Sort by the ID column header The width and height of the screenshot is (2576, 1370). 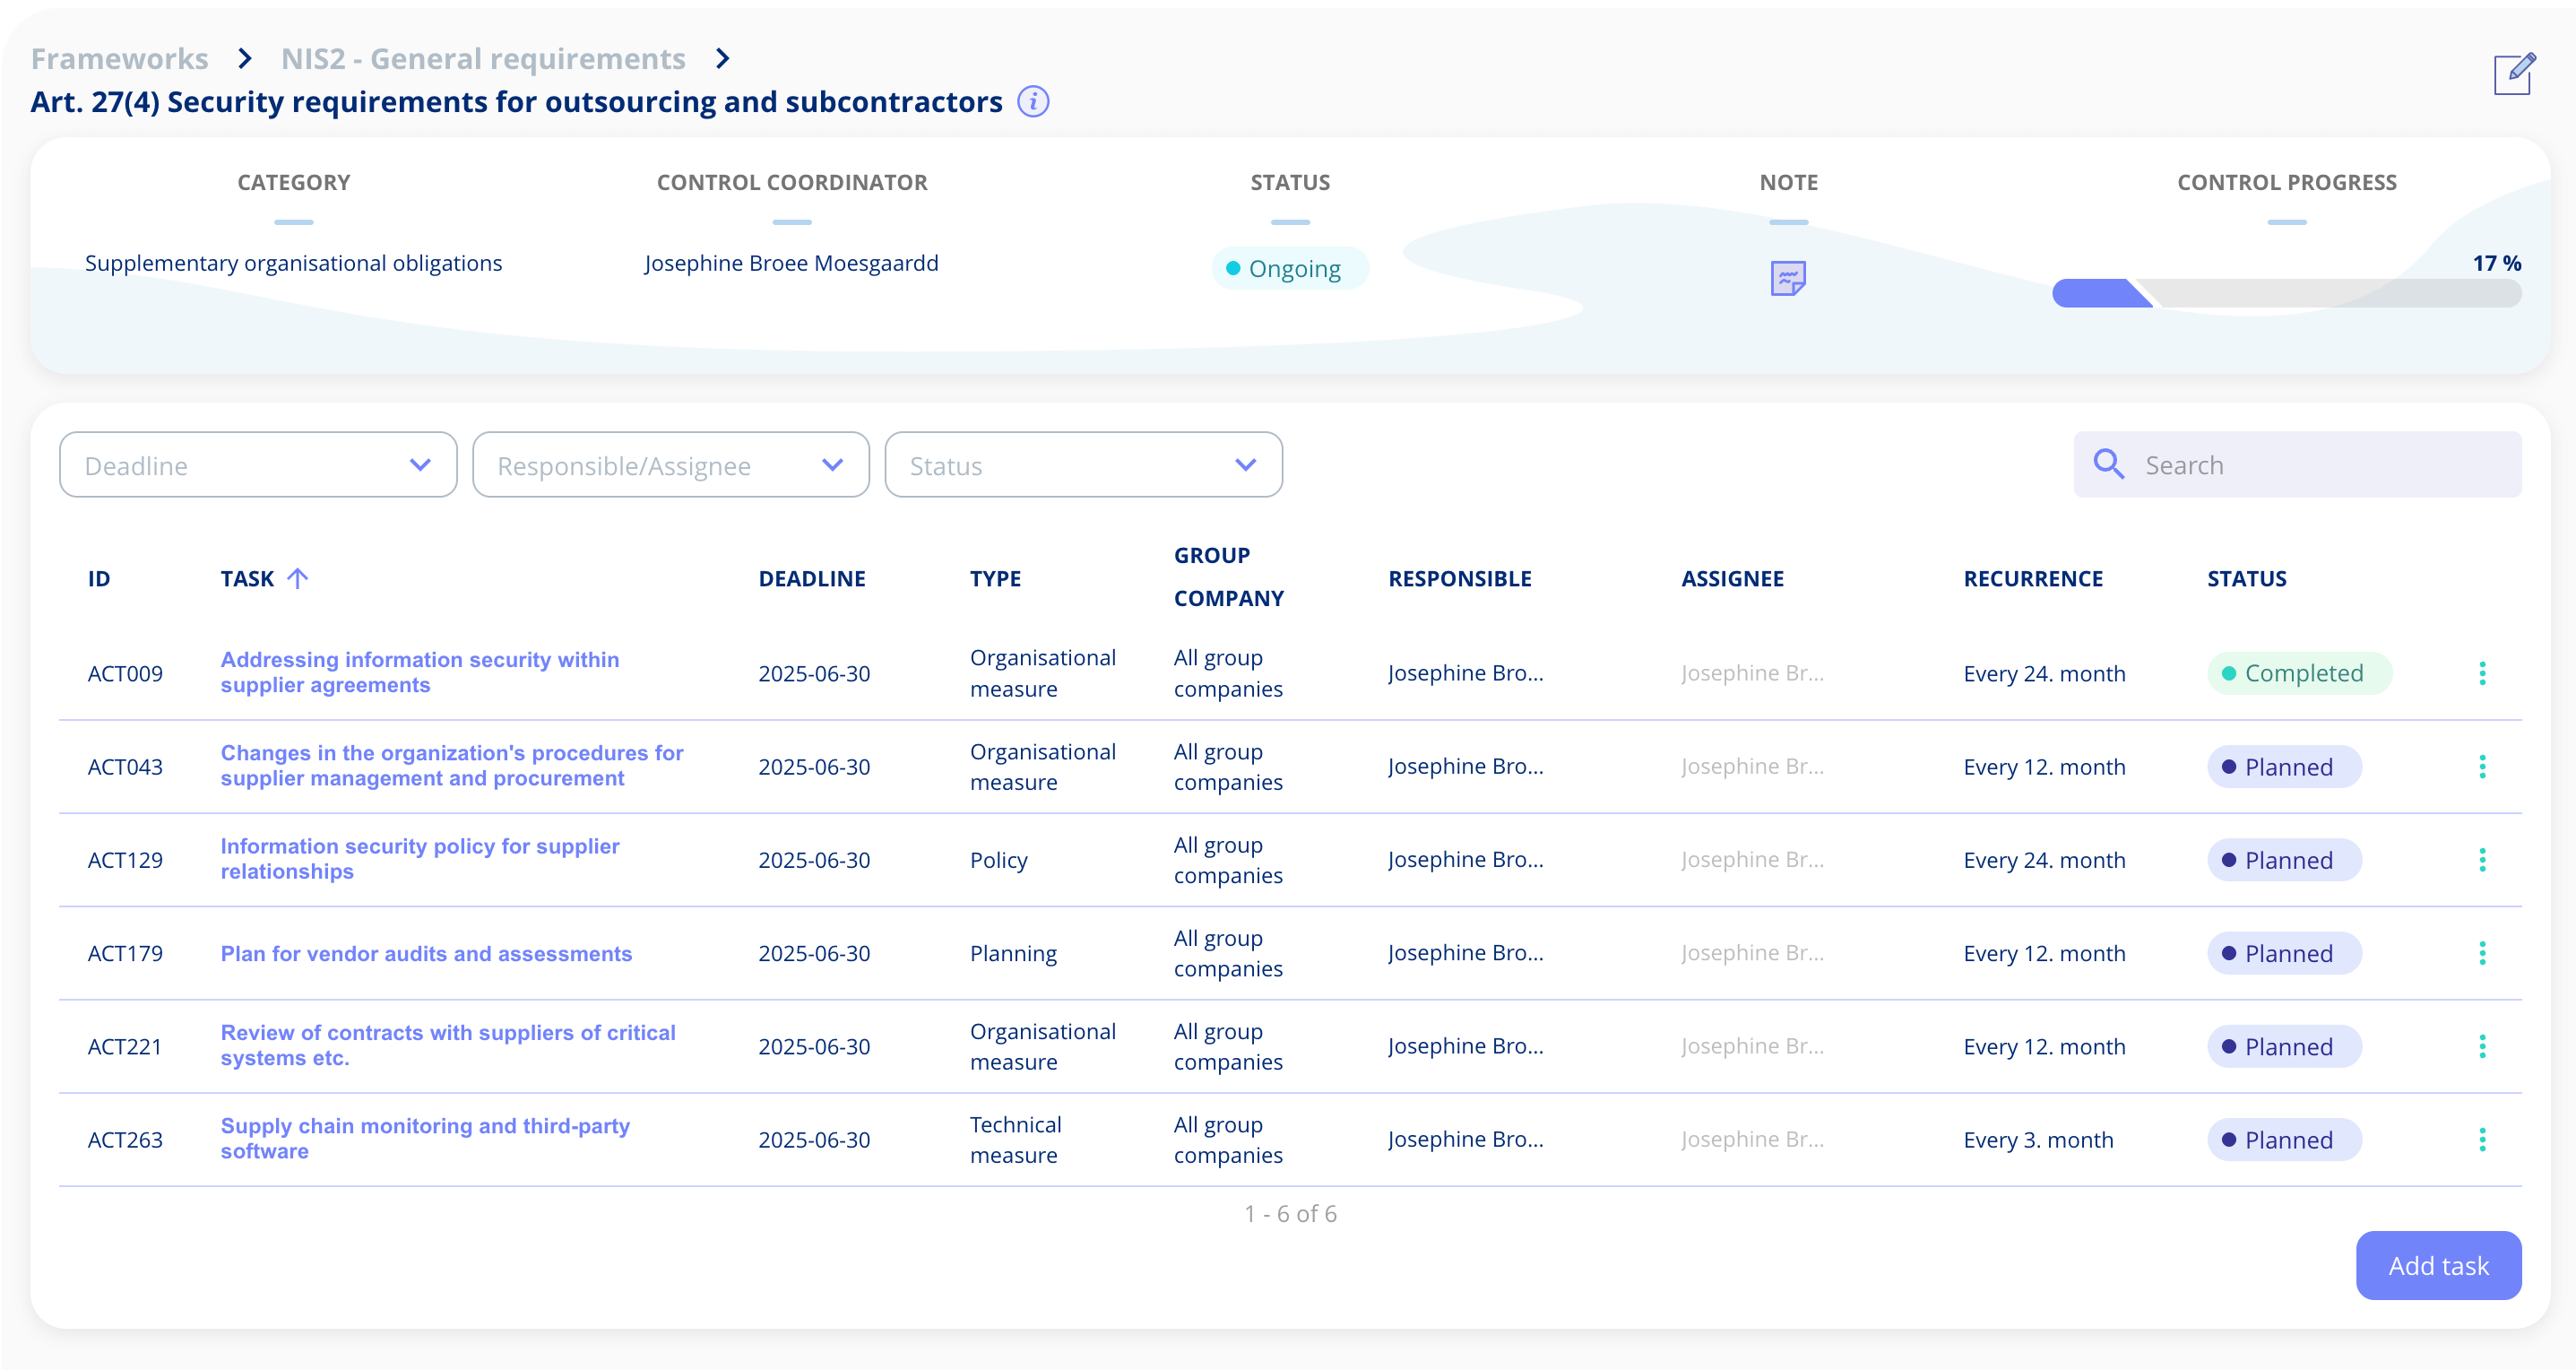coord(99,578)
